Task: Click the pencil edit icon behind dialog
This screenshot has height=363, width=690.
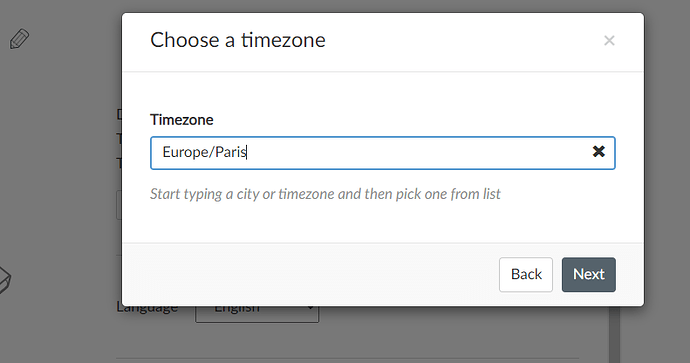Action: click(x=19, y=39)
